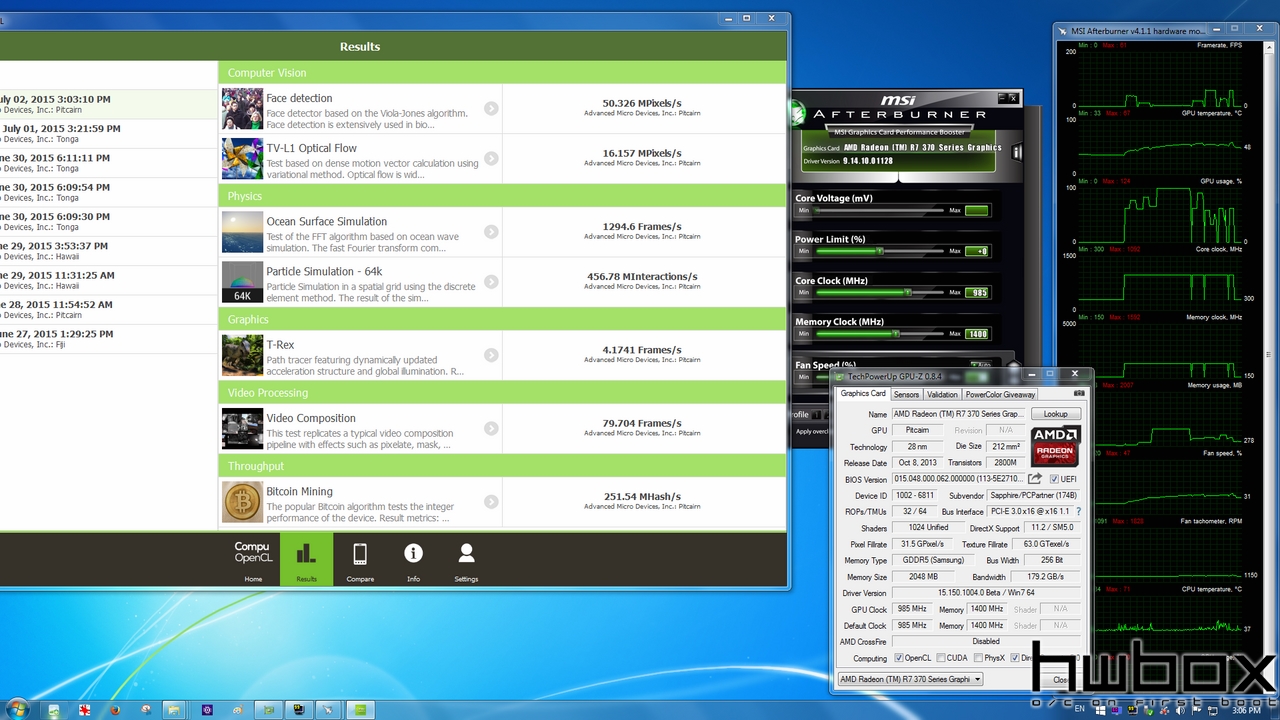Switch to the Sensors tab in GPU-Z
The height and width of the screenshot is (720, 1280).
click(x=906, y=394)
